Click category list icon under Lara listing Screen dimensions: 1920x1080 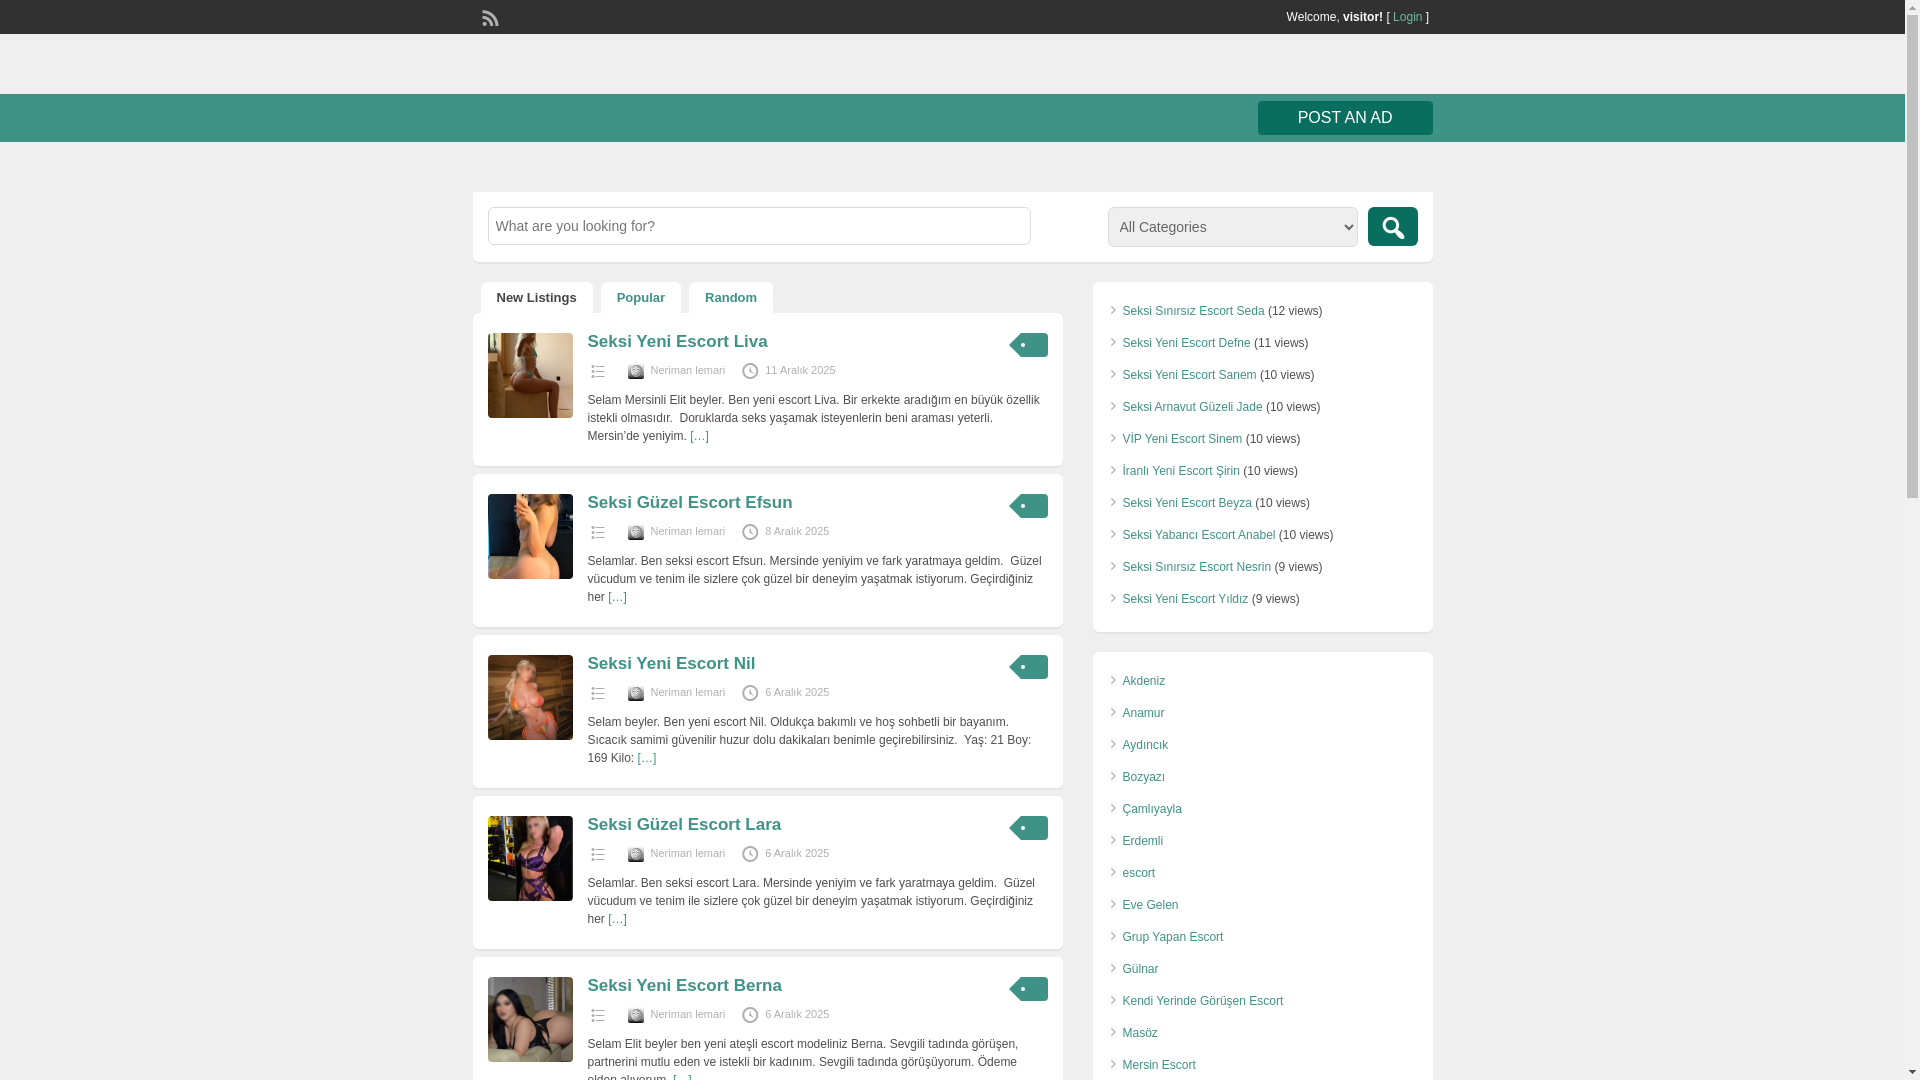(598, 854)
